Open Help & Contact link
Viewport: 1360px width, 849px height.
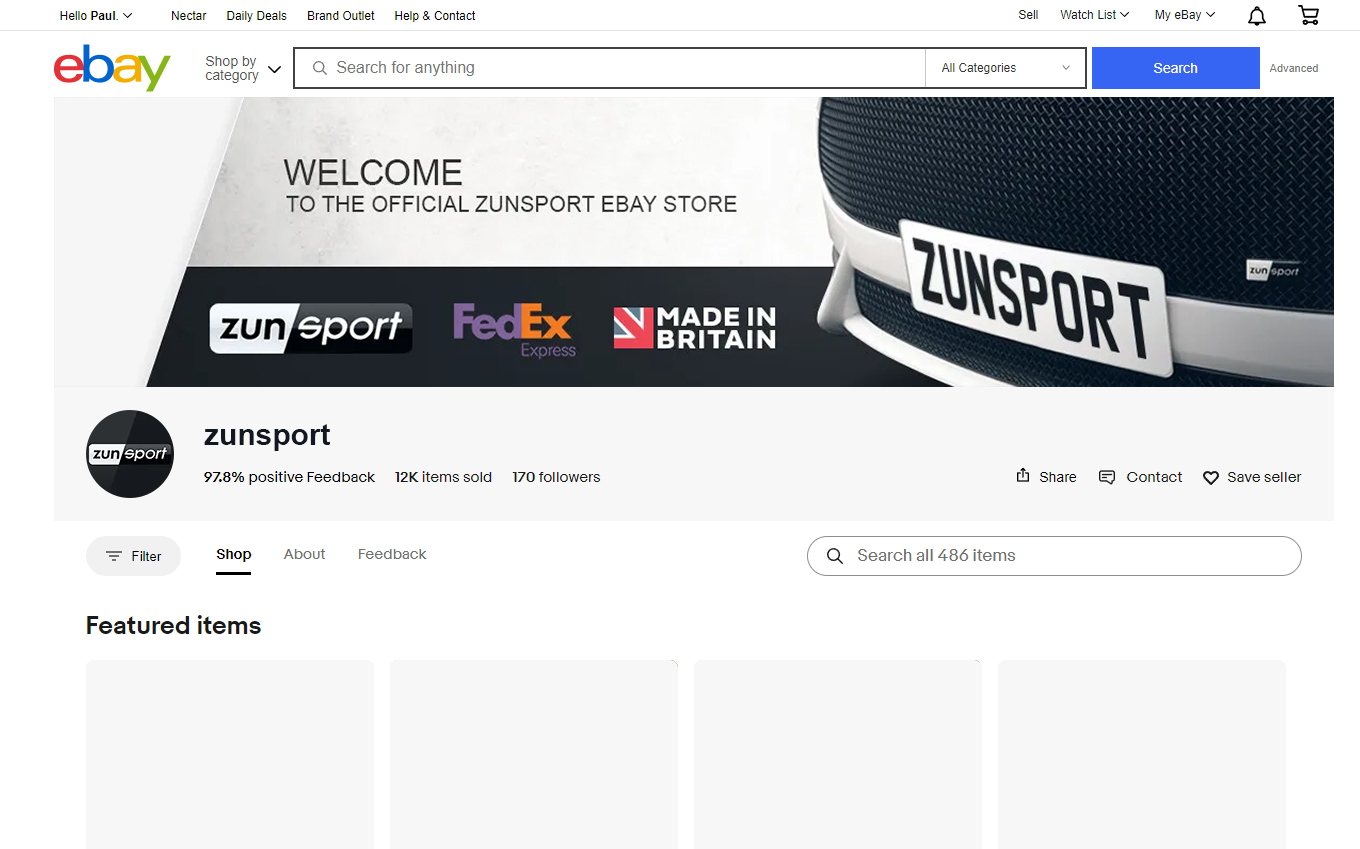tap(435, 16)
